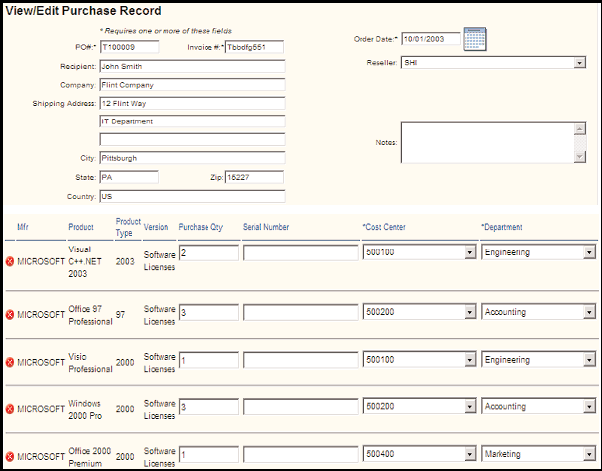Click the Product column header
Screen dimensions: 602x471
click(81, 227)
